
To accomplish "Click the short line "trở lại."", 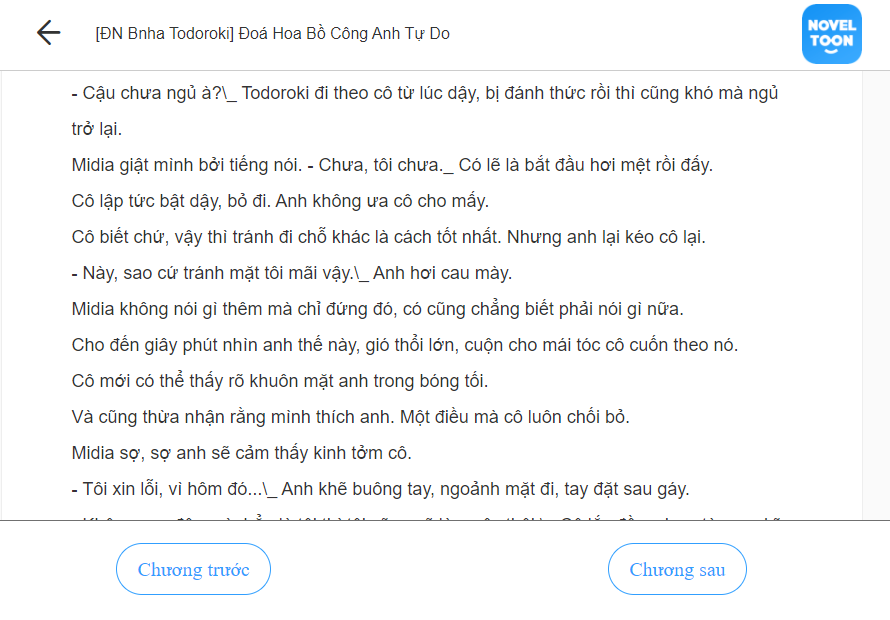I will pyautogui.click(x=96, y=129).
